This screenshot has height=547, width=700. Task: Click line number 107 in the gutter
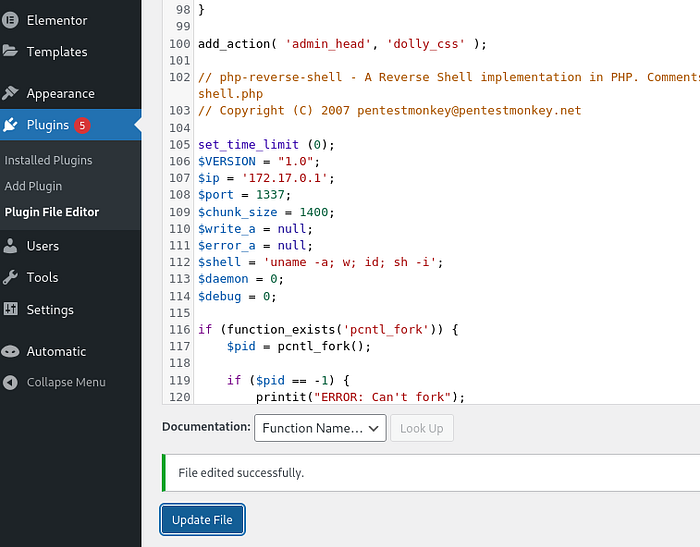pyautogui.click(x=179, y=178)
